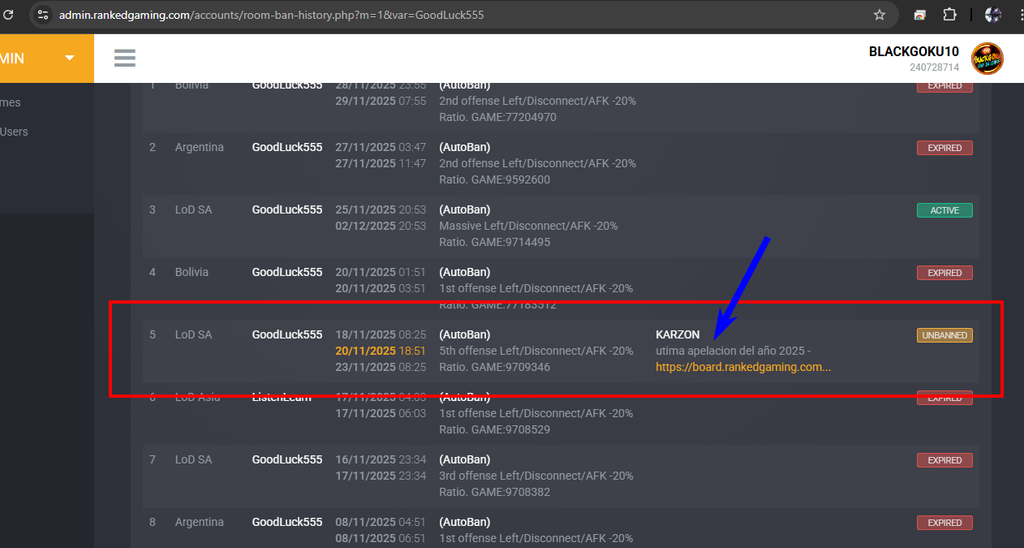This screenshot has width=1024, height=548.
Task: Click GoodLuck555 username in row 7
Action: pyautogui.click(x=287, y=459)
